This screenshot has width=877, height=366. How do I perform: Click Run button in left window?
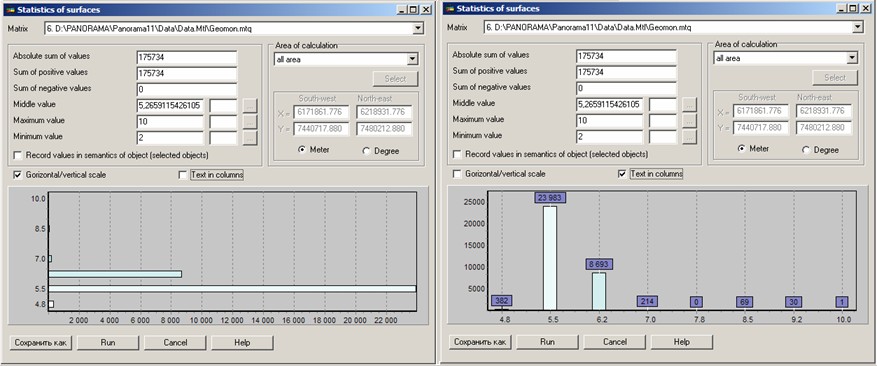108,342
